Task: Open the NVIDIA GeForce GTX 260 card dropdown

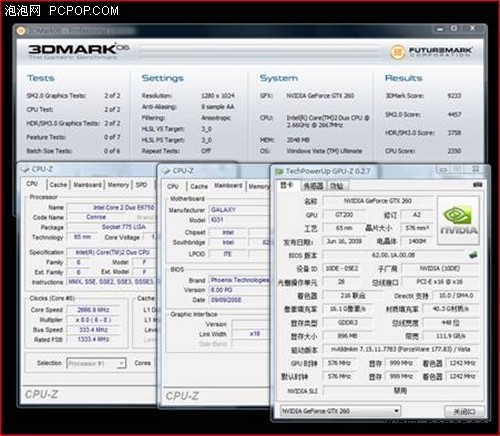Action: [x=340, y=411]
